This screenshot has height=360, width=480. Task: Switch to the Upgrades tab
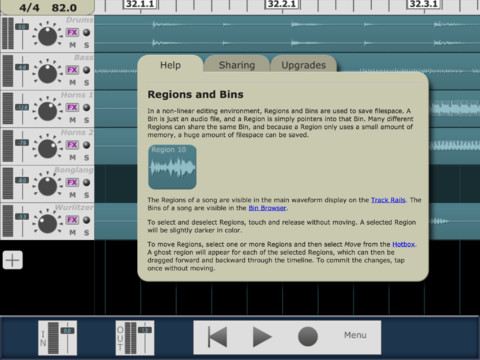pyautogui.click(x=303, y=65)
